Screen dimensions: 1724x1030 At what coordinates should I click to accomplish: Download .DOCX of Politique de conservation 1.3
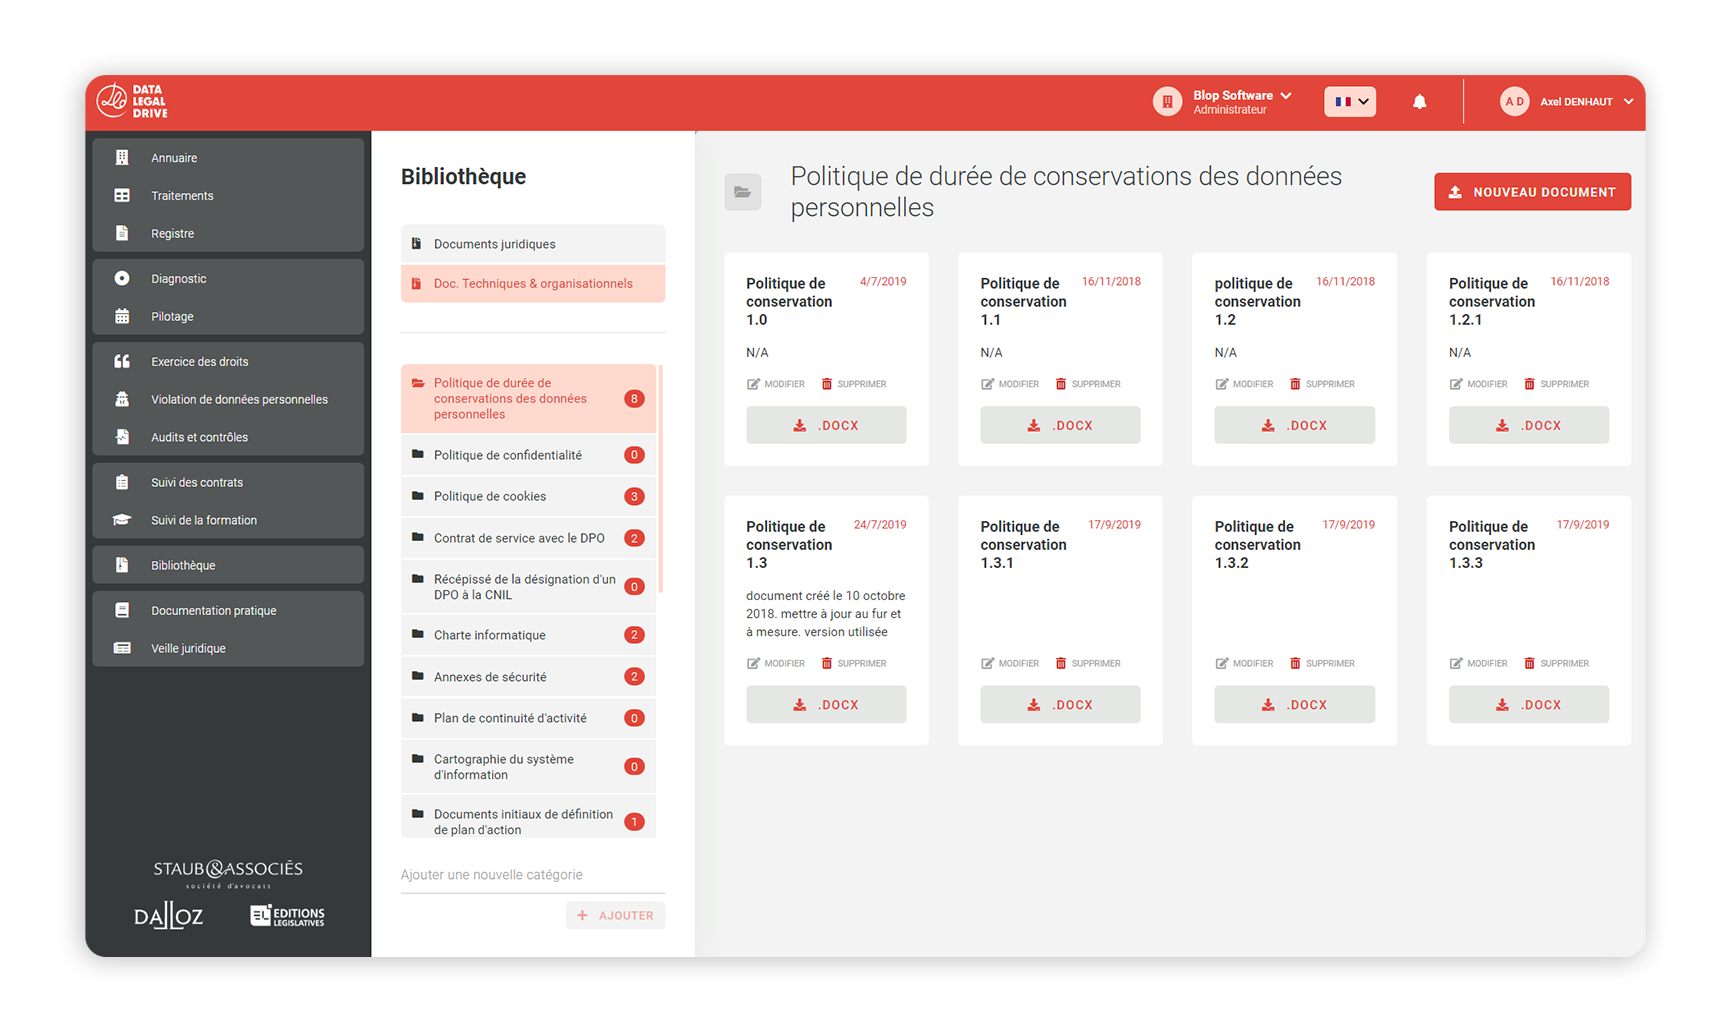pos(826,704)
